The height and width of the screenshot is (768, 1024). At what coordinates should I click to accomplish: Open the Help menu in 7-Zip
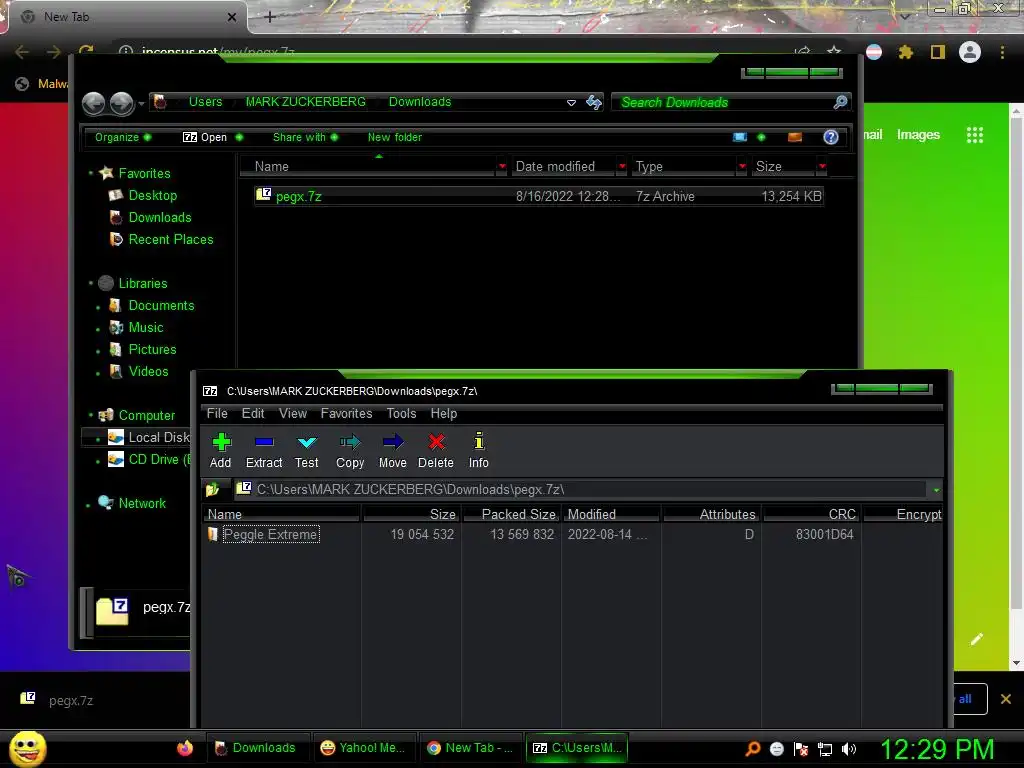point(443,413)
